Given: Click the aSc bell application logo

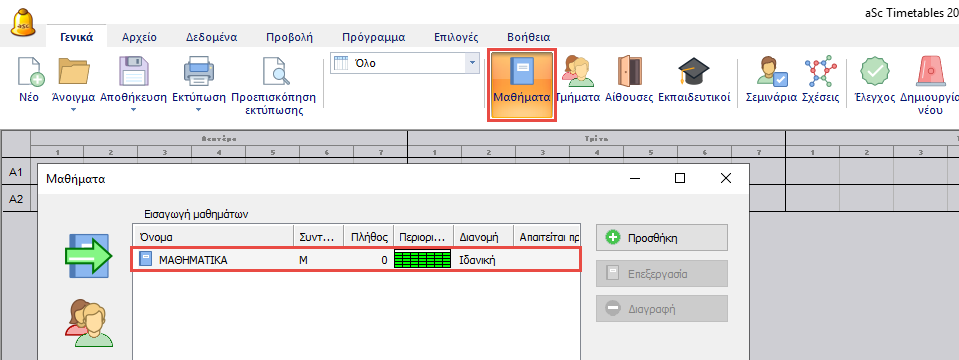Looking at the screenshot, I should point(23,23).
